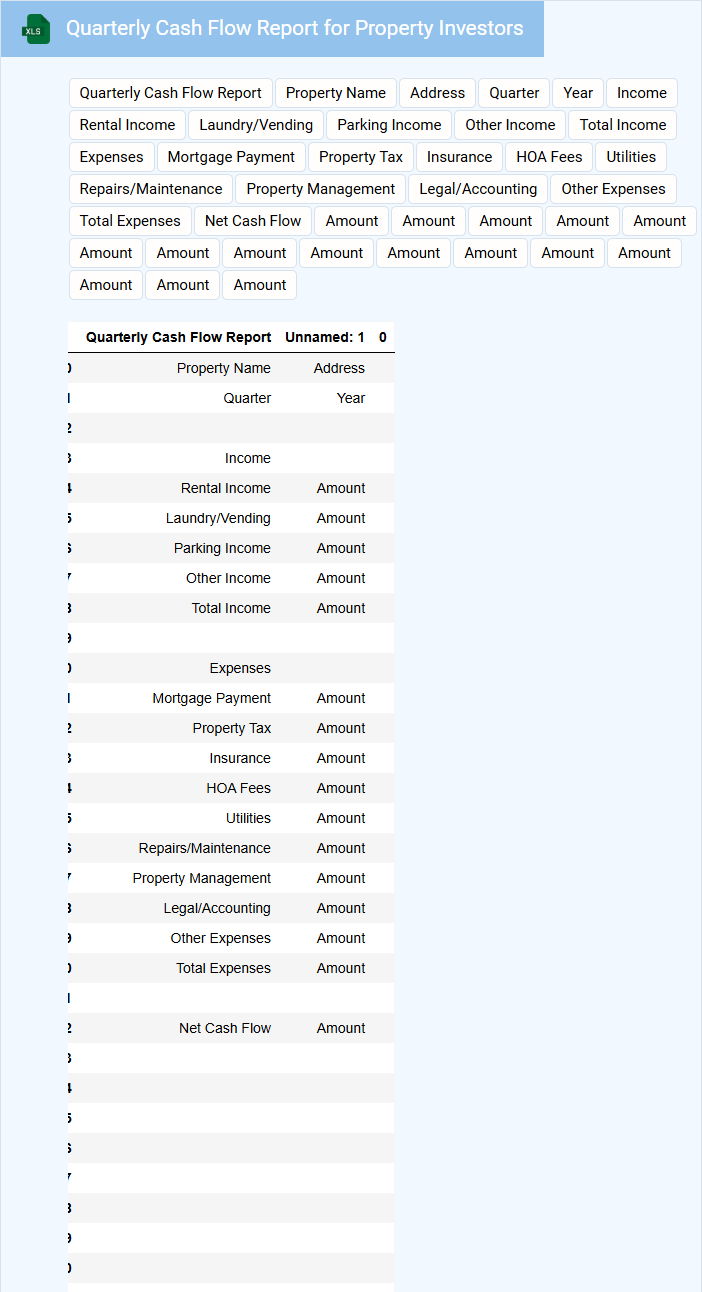The height and width of the screenshot is (1292, 702).
Task: Click the Property Name table cell
Action: pyautogui.click(x=224, y=368)
